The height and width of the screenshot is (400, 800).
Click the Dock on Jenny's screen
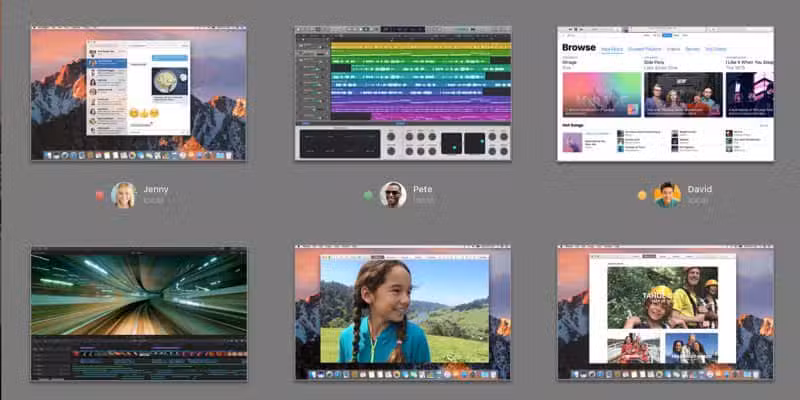tap(138, 155)
